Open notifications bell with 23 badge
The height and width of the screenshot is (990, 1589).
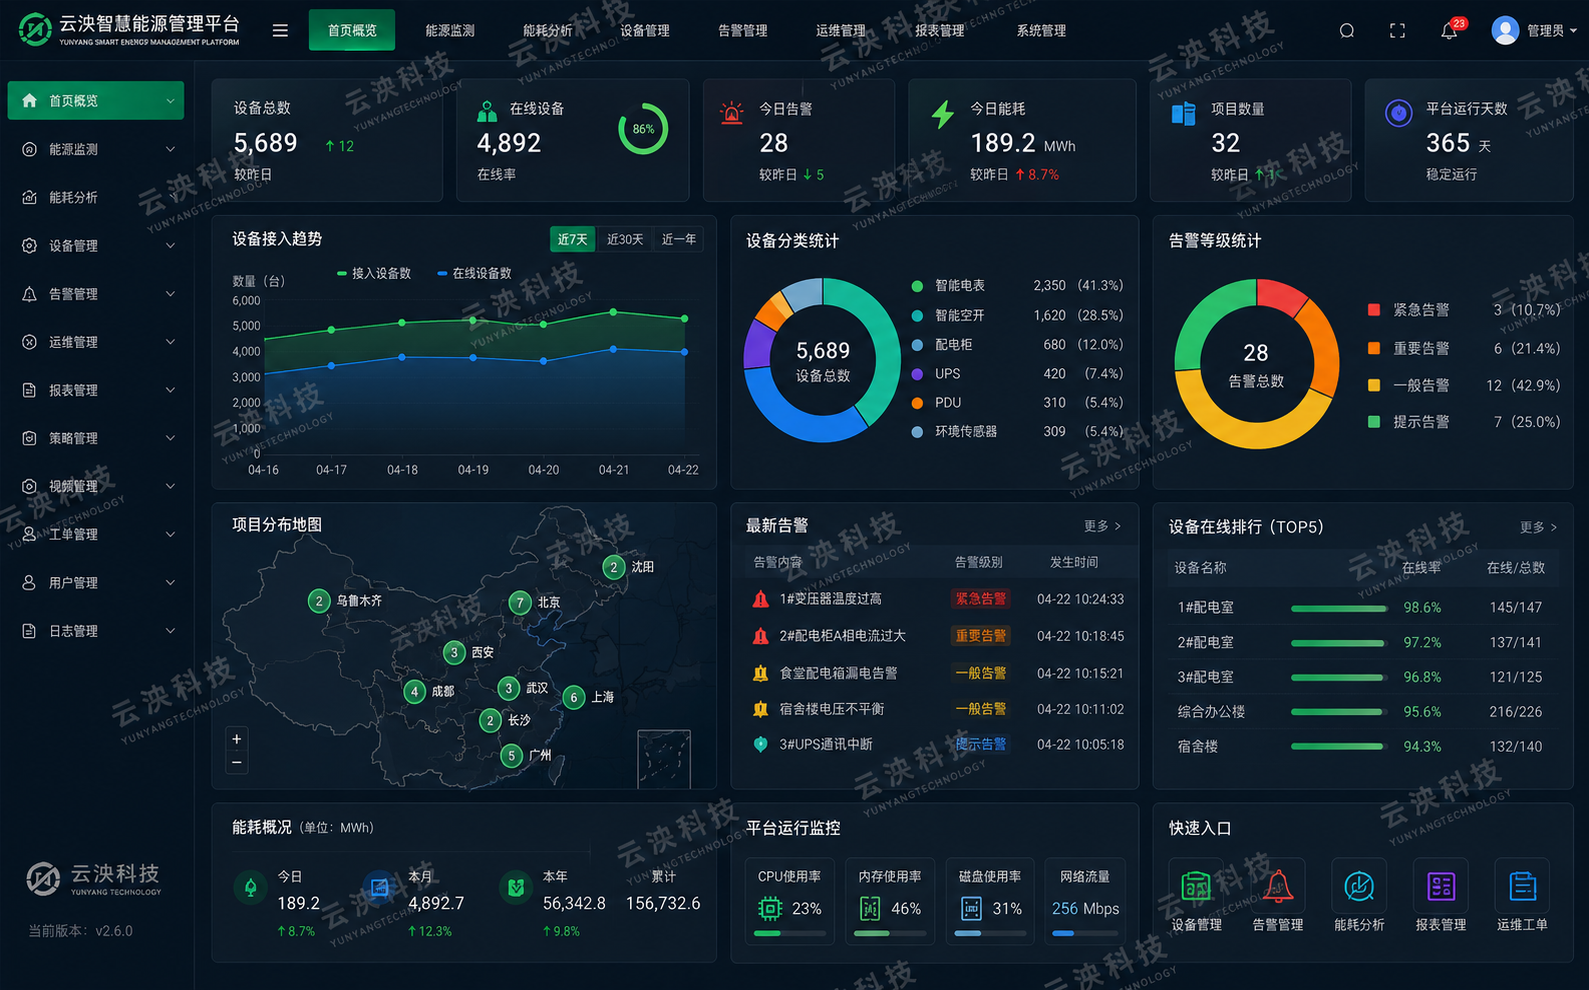(x=1451, y=29)
